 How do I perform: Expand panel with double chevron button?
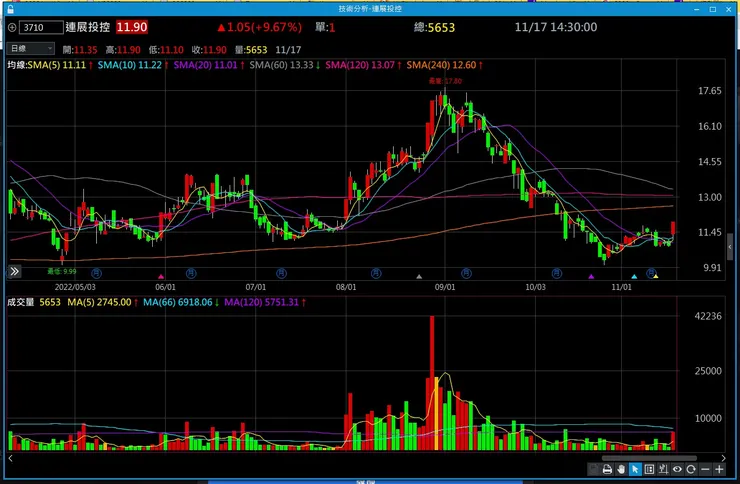14,271
